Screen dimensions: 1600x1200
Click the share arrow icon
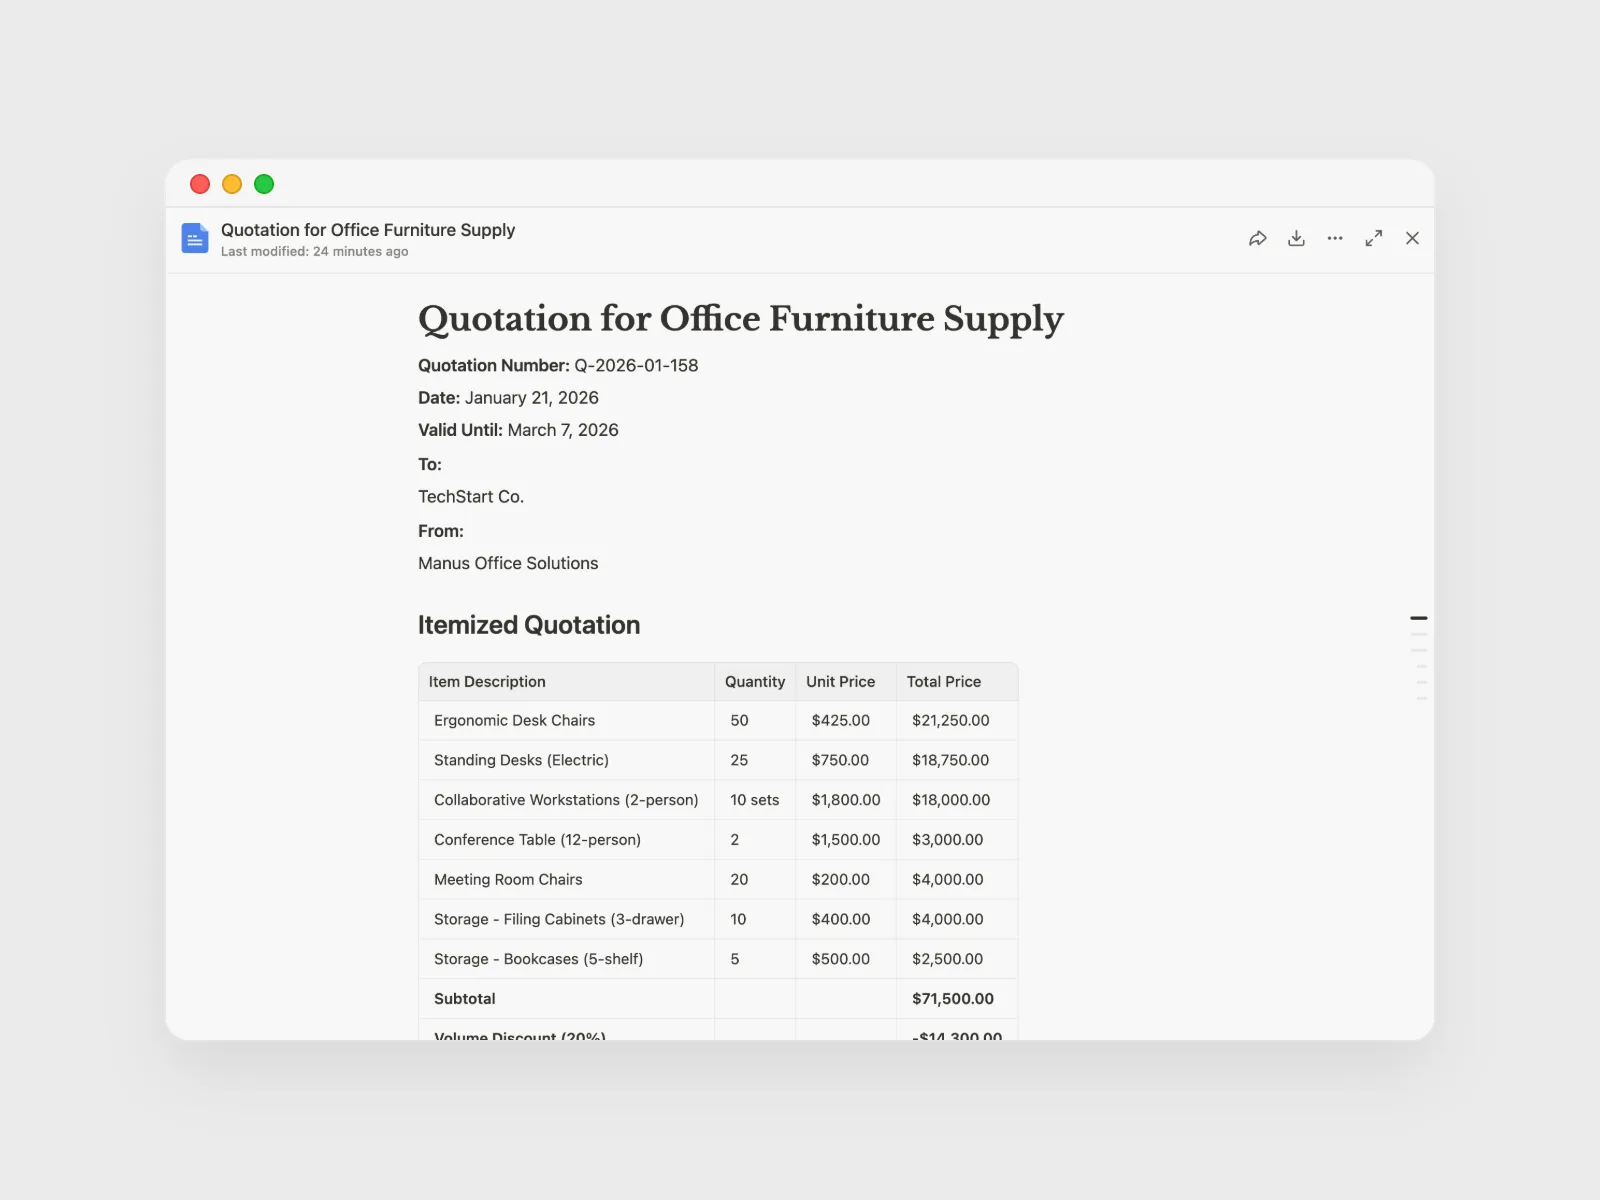pyautogui.click(x=1257, y=238)
